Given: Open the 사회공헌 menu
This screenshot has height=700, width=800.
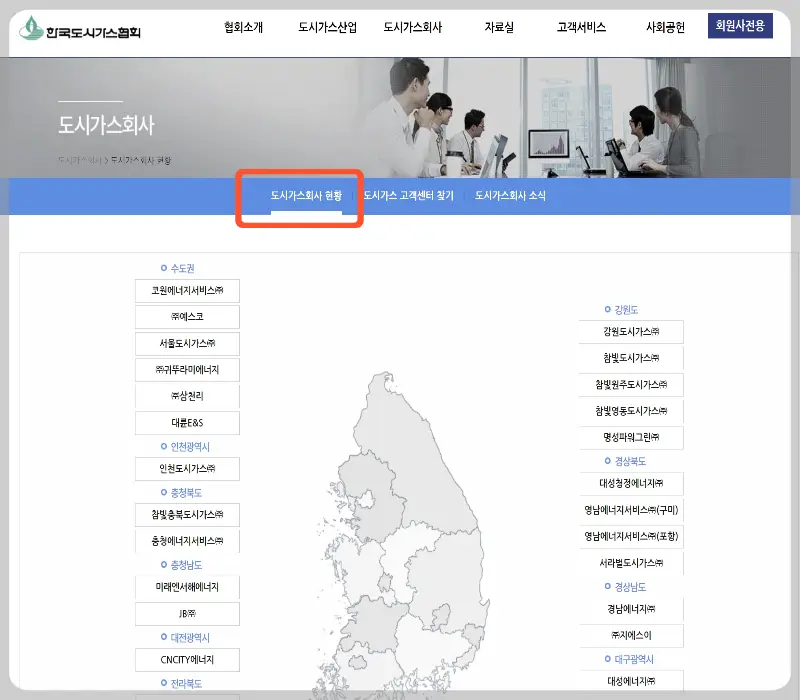Looking at the screenshot, I should 665,27.
